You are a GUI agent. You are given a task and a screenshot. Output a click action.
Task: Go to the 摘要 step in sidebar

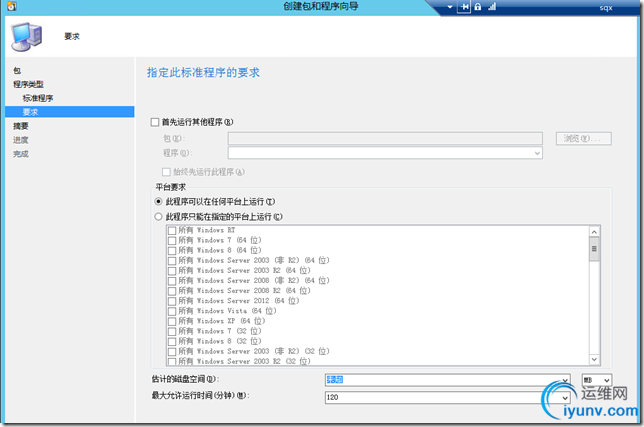click(x=21, y=126)
